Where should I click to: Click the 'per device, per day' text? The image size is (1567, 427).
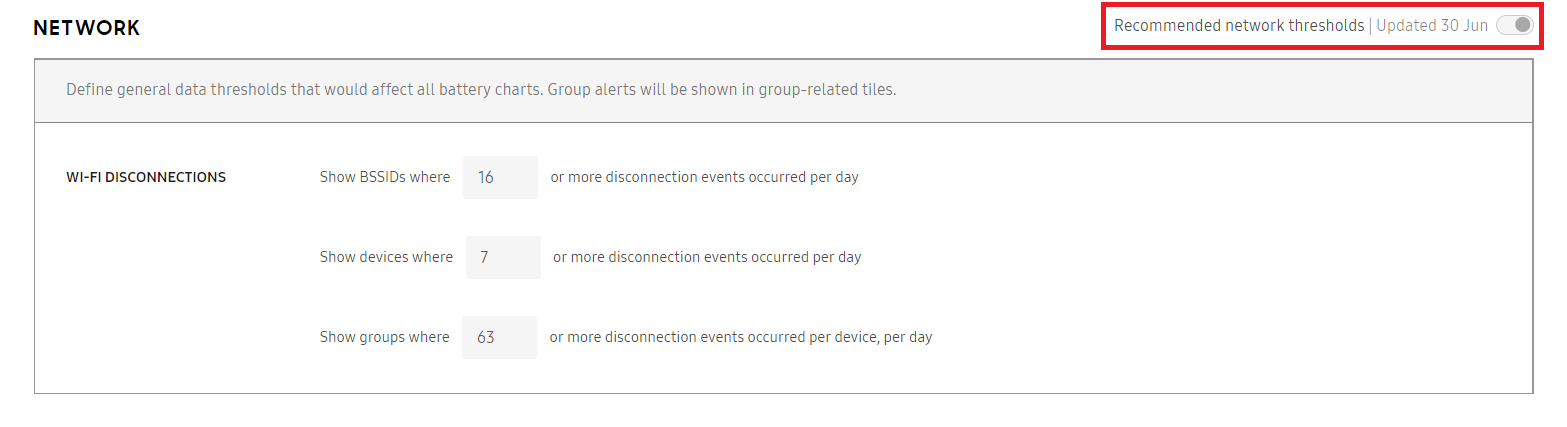(x=867, y=337)
